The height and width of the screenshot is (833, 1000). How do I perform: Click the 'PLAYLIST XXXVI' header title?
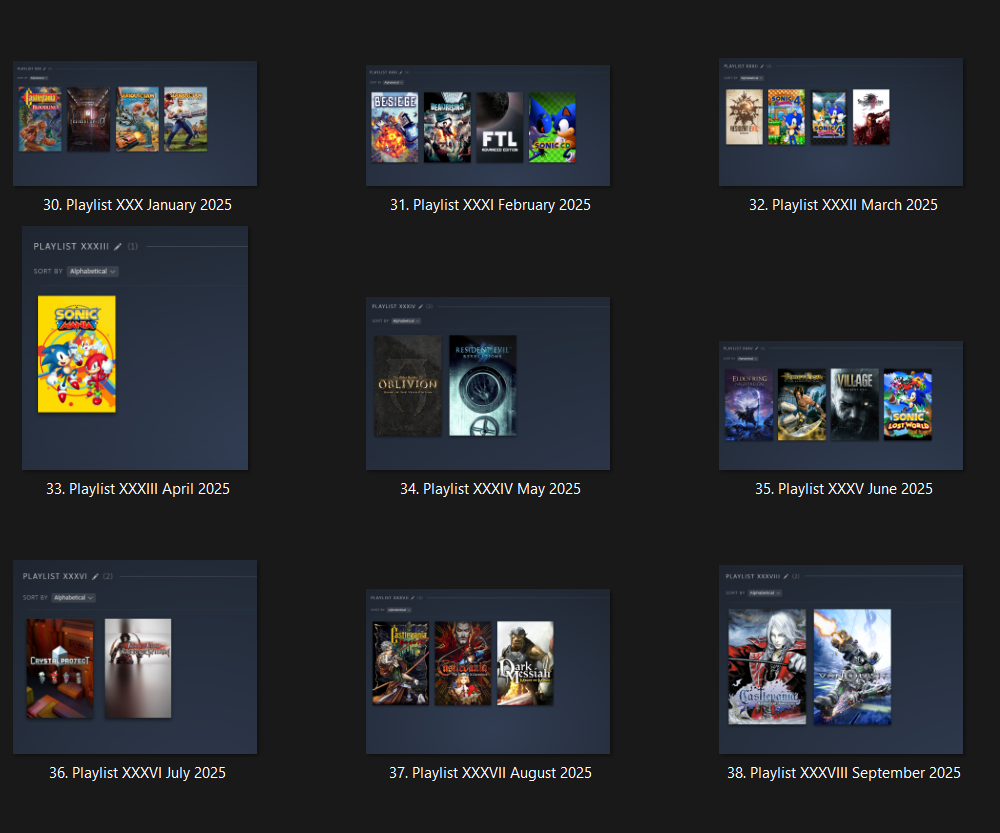coord(55,577)
